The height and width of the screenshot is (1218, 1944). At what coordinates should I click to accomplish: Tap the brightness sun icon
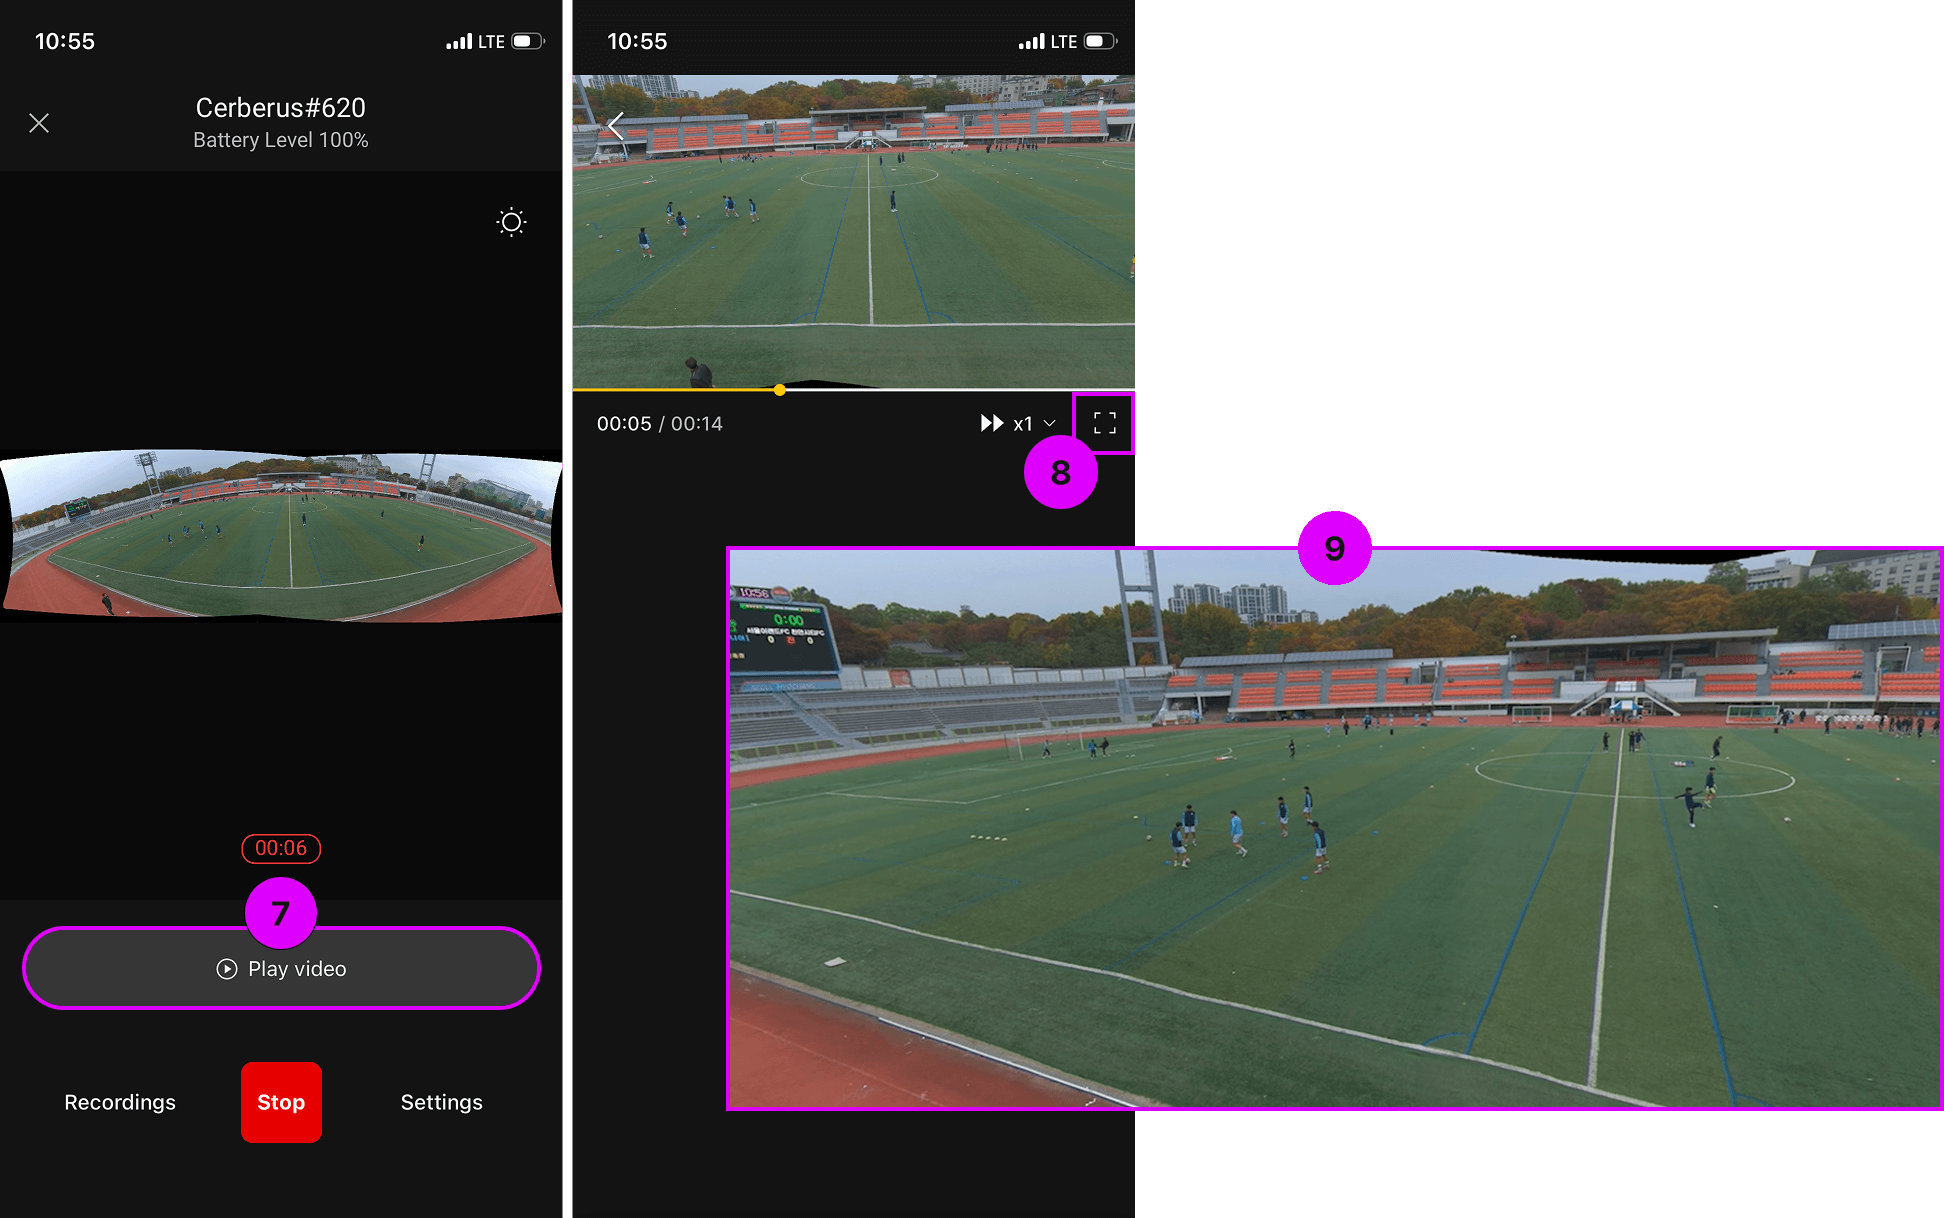[511, 222]
